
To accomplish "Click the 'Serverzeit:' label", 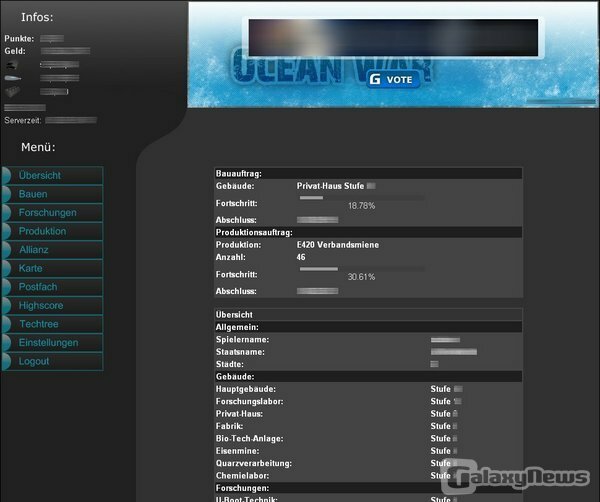I will coord(23,121).
